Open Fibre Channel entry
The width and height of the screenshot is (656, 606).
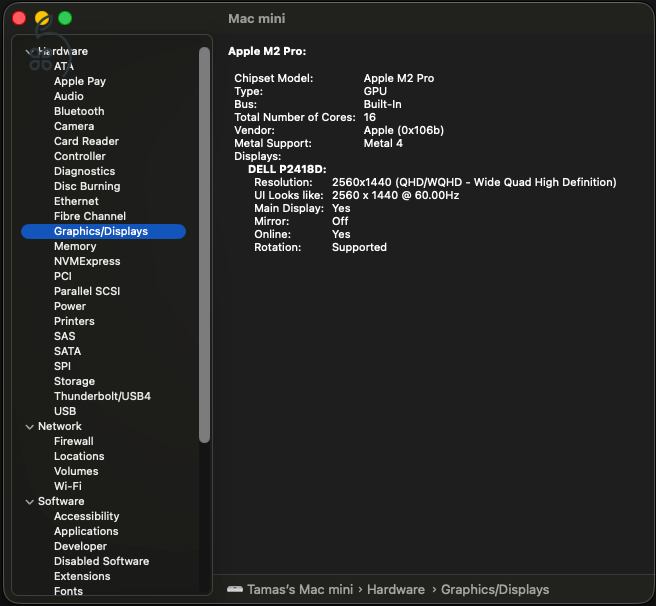tap(90, 216)
